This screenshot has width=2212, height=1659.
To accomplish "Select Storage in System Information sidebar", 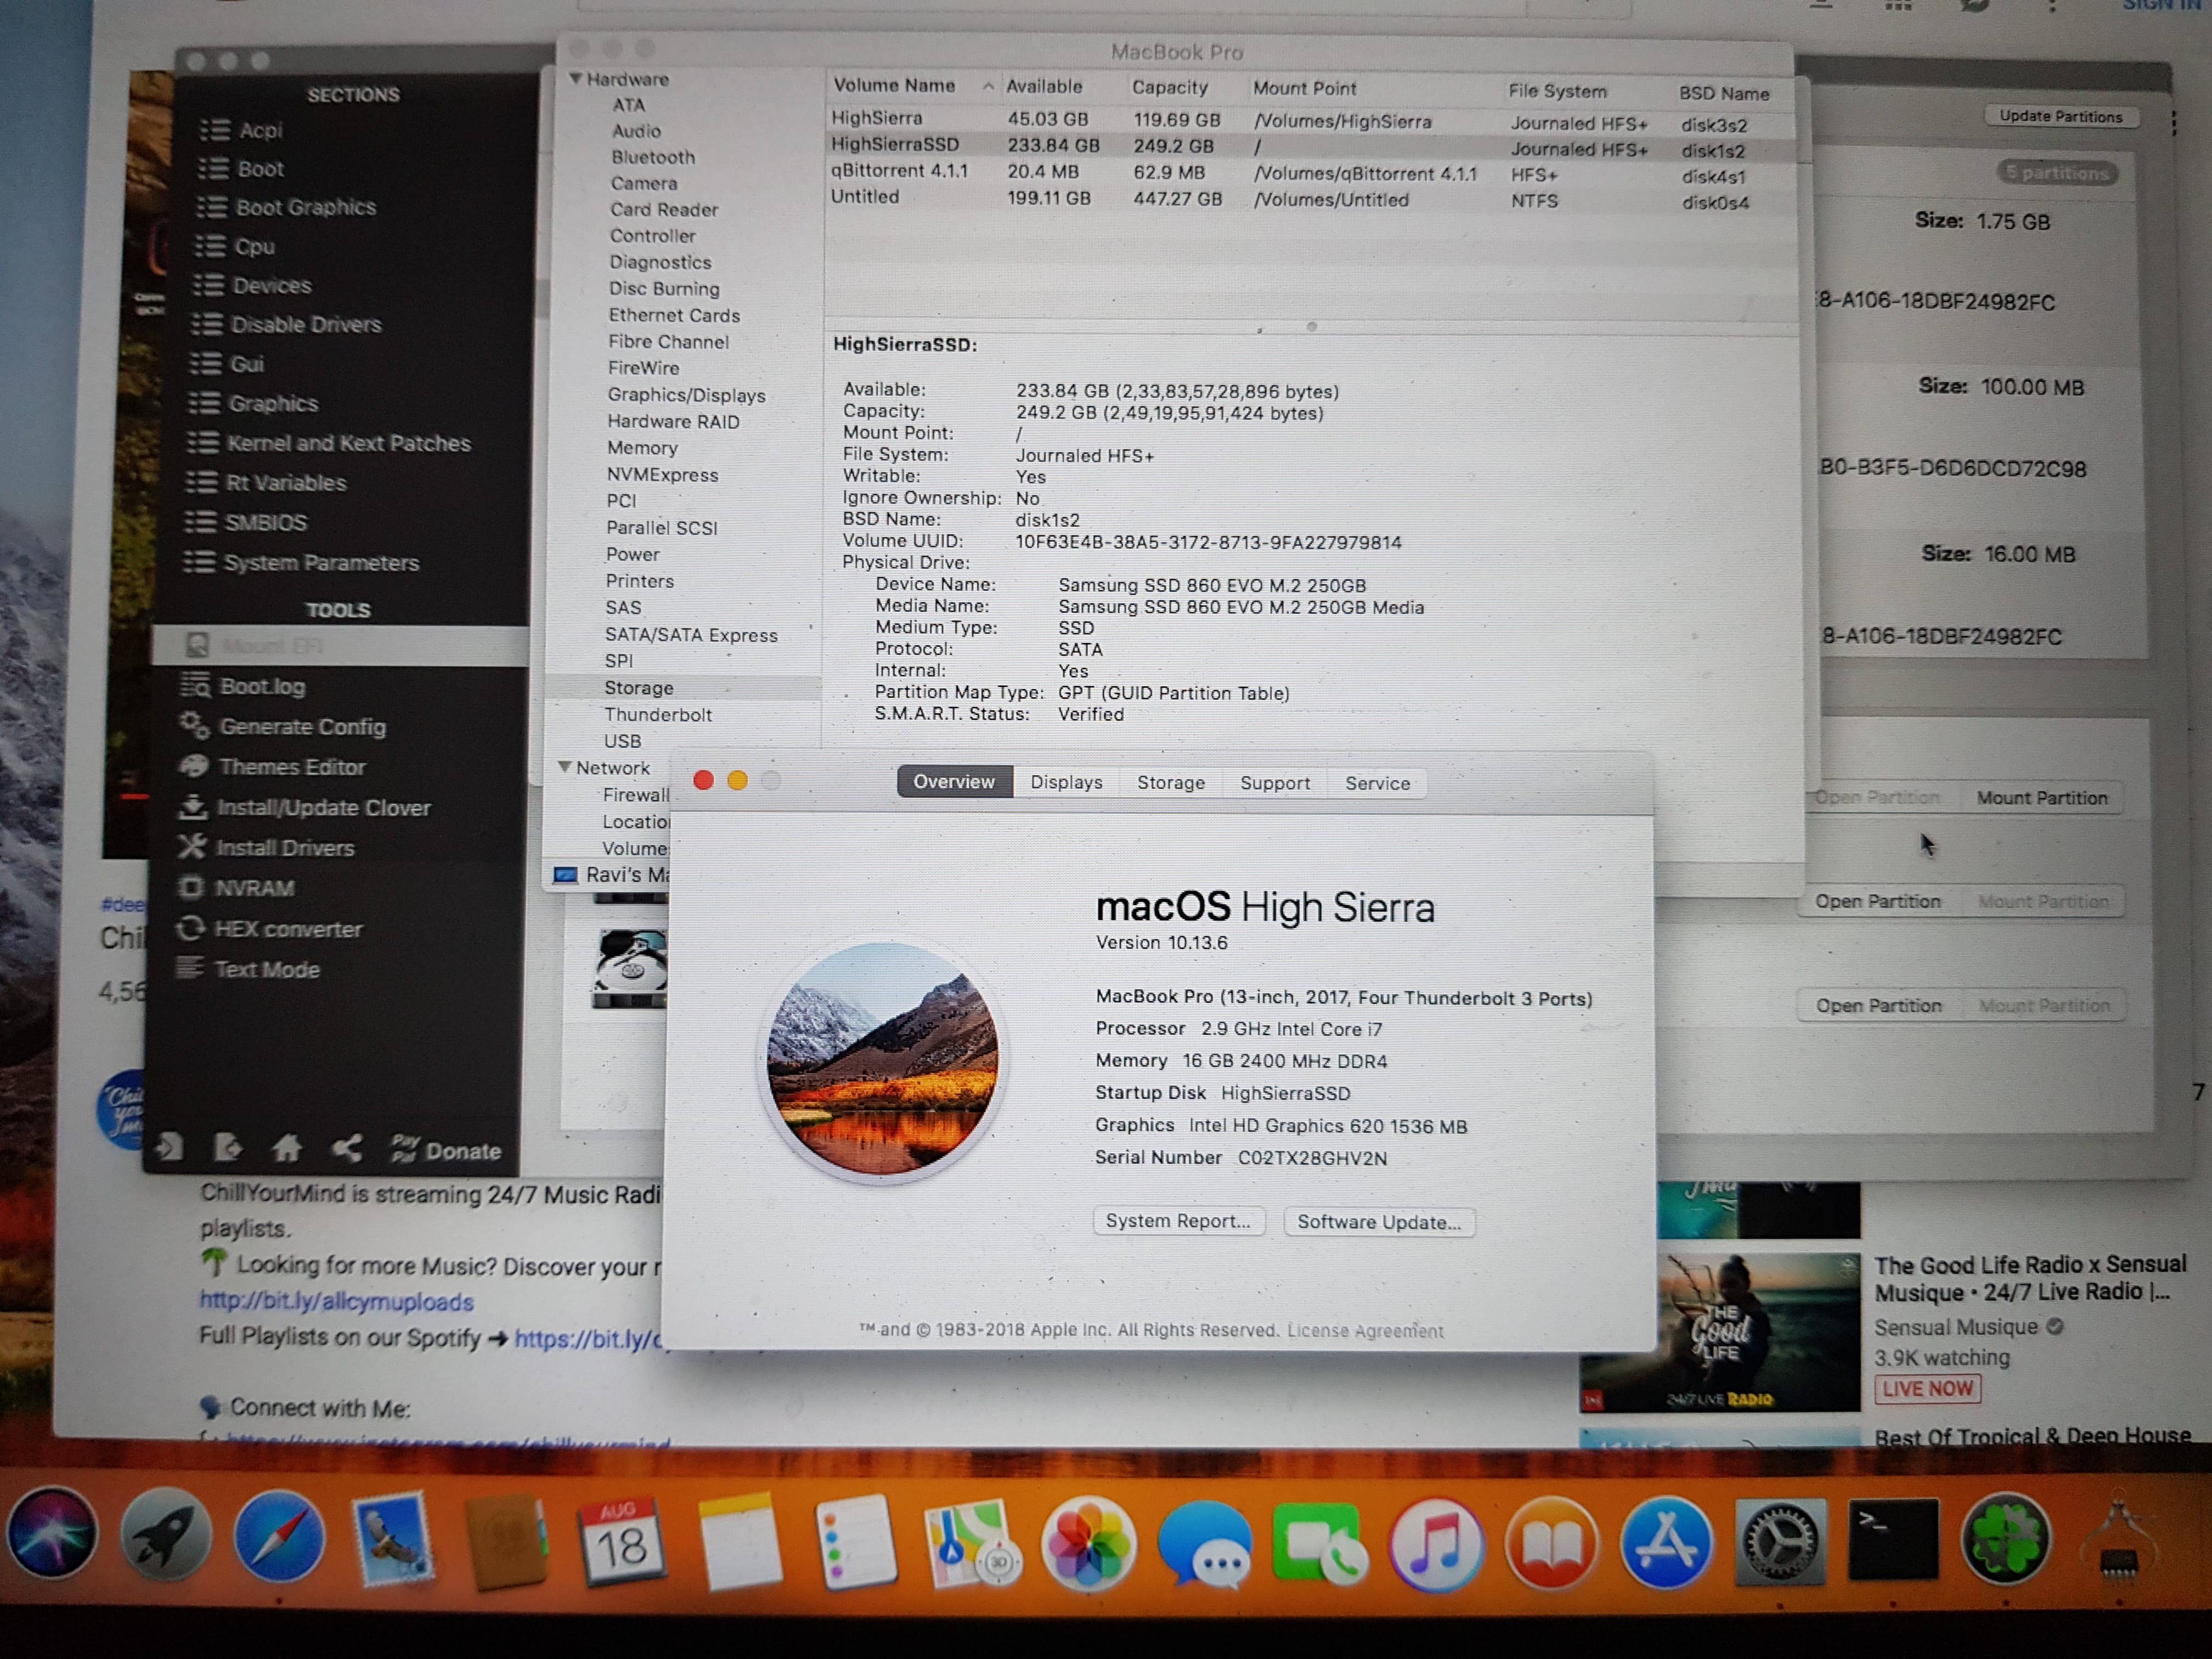I will (638, 688).
